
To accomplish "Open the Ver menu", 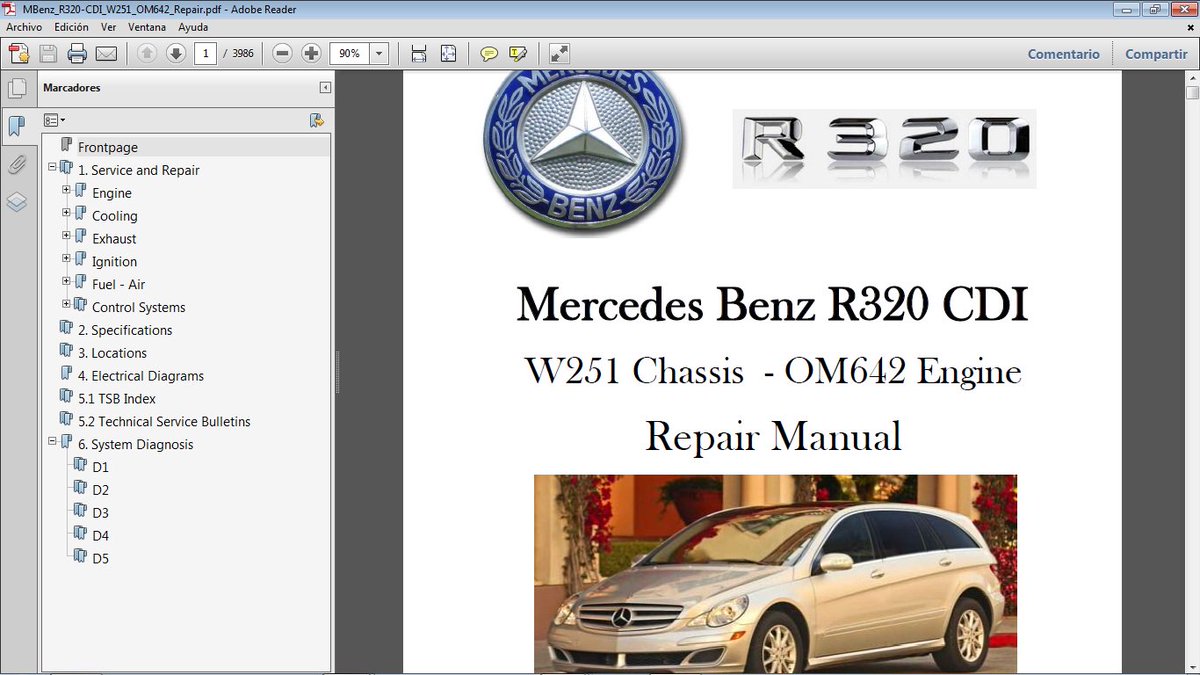I will click(x=108, y=27).
